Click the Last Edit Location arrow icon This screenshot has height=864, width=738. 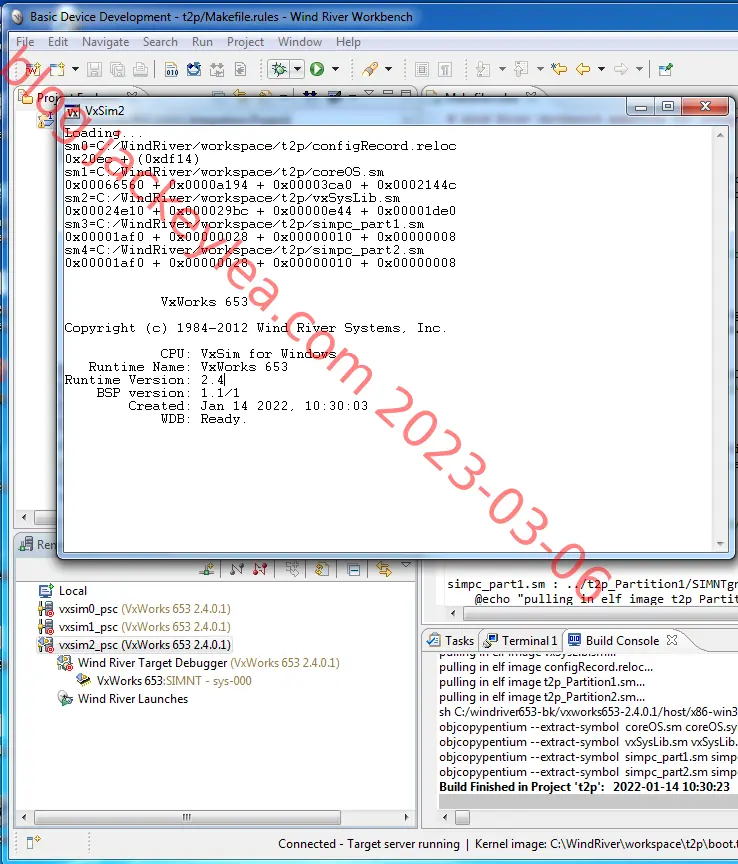point(559,69)
